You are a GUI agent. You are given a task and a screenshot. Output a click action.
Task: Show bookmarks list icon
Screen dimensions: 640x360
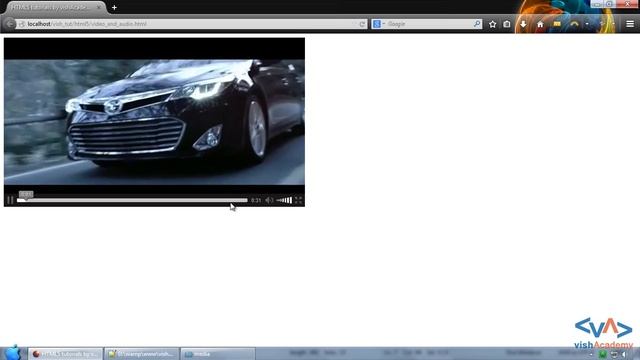(x=507, y=24)
